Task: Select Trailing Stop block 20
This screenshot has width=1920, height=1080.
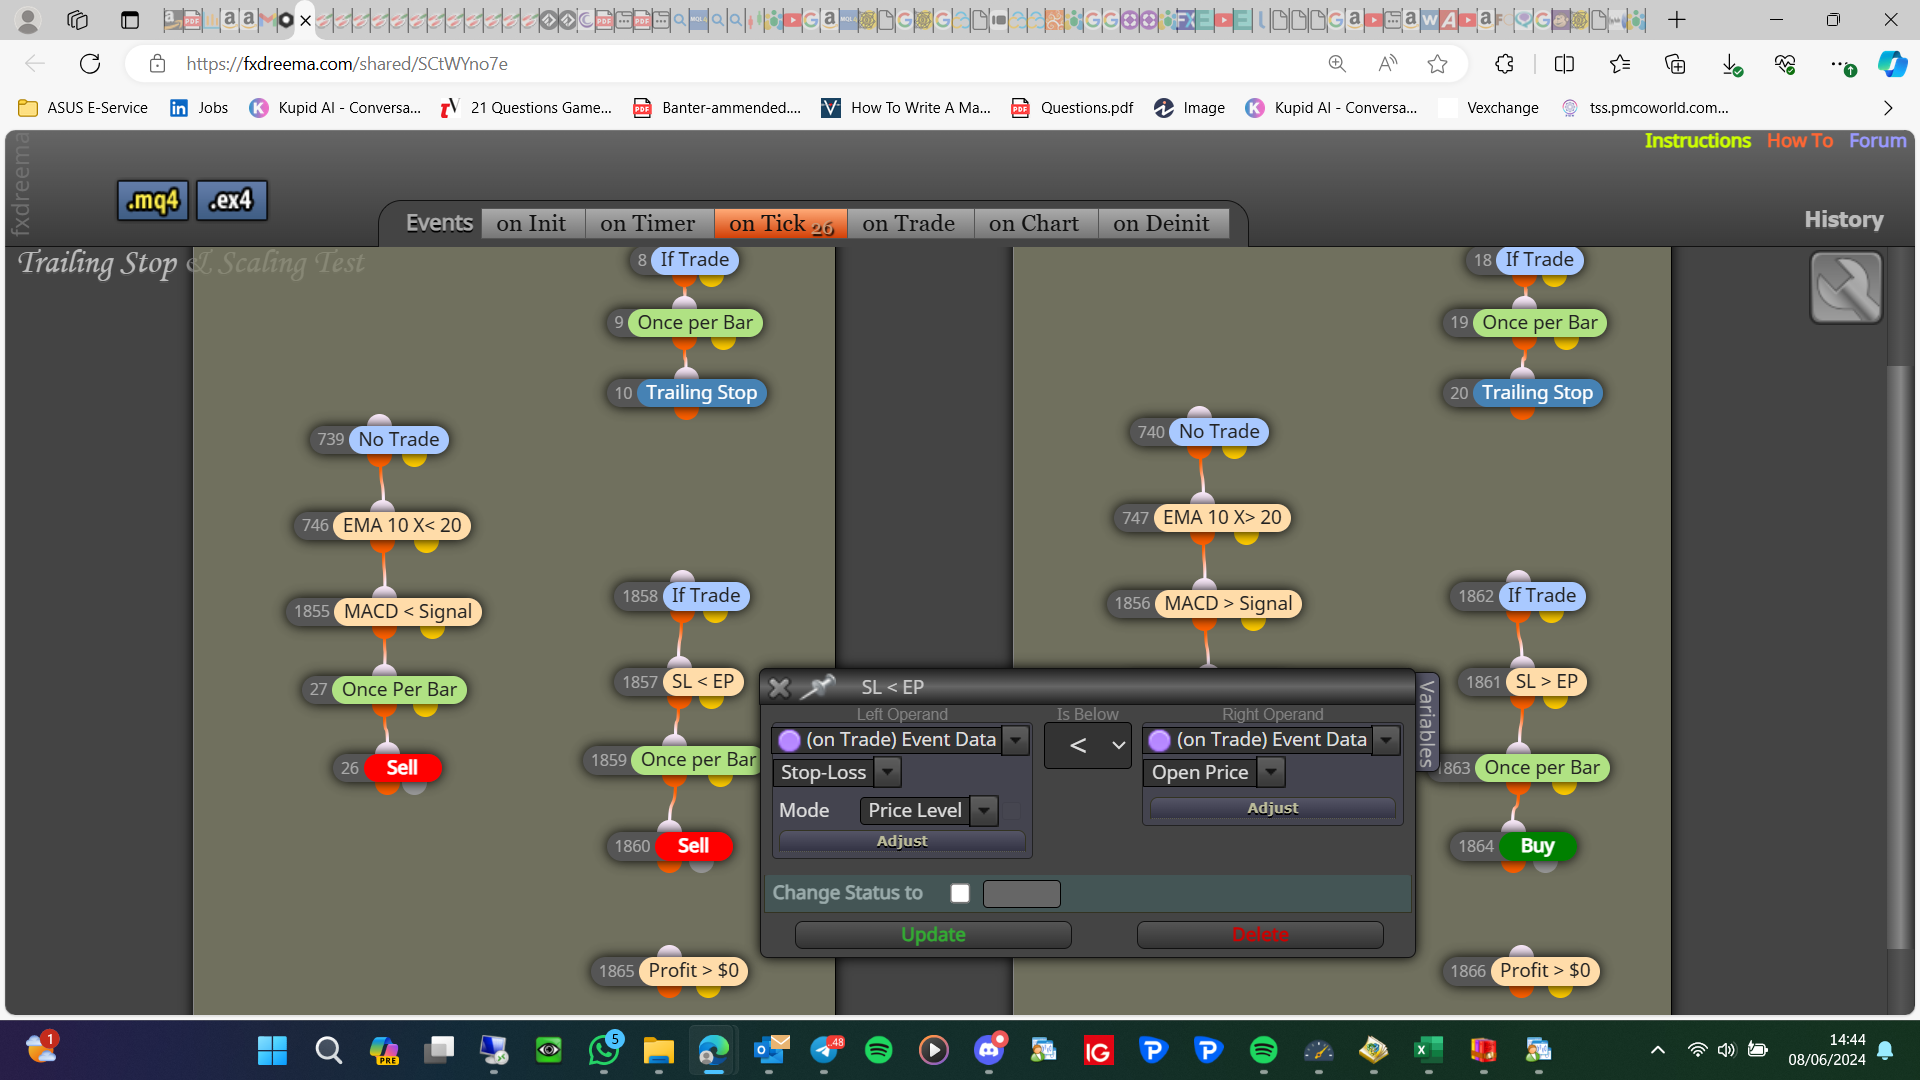Action: (1537, 393)
